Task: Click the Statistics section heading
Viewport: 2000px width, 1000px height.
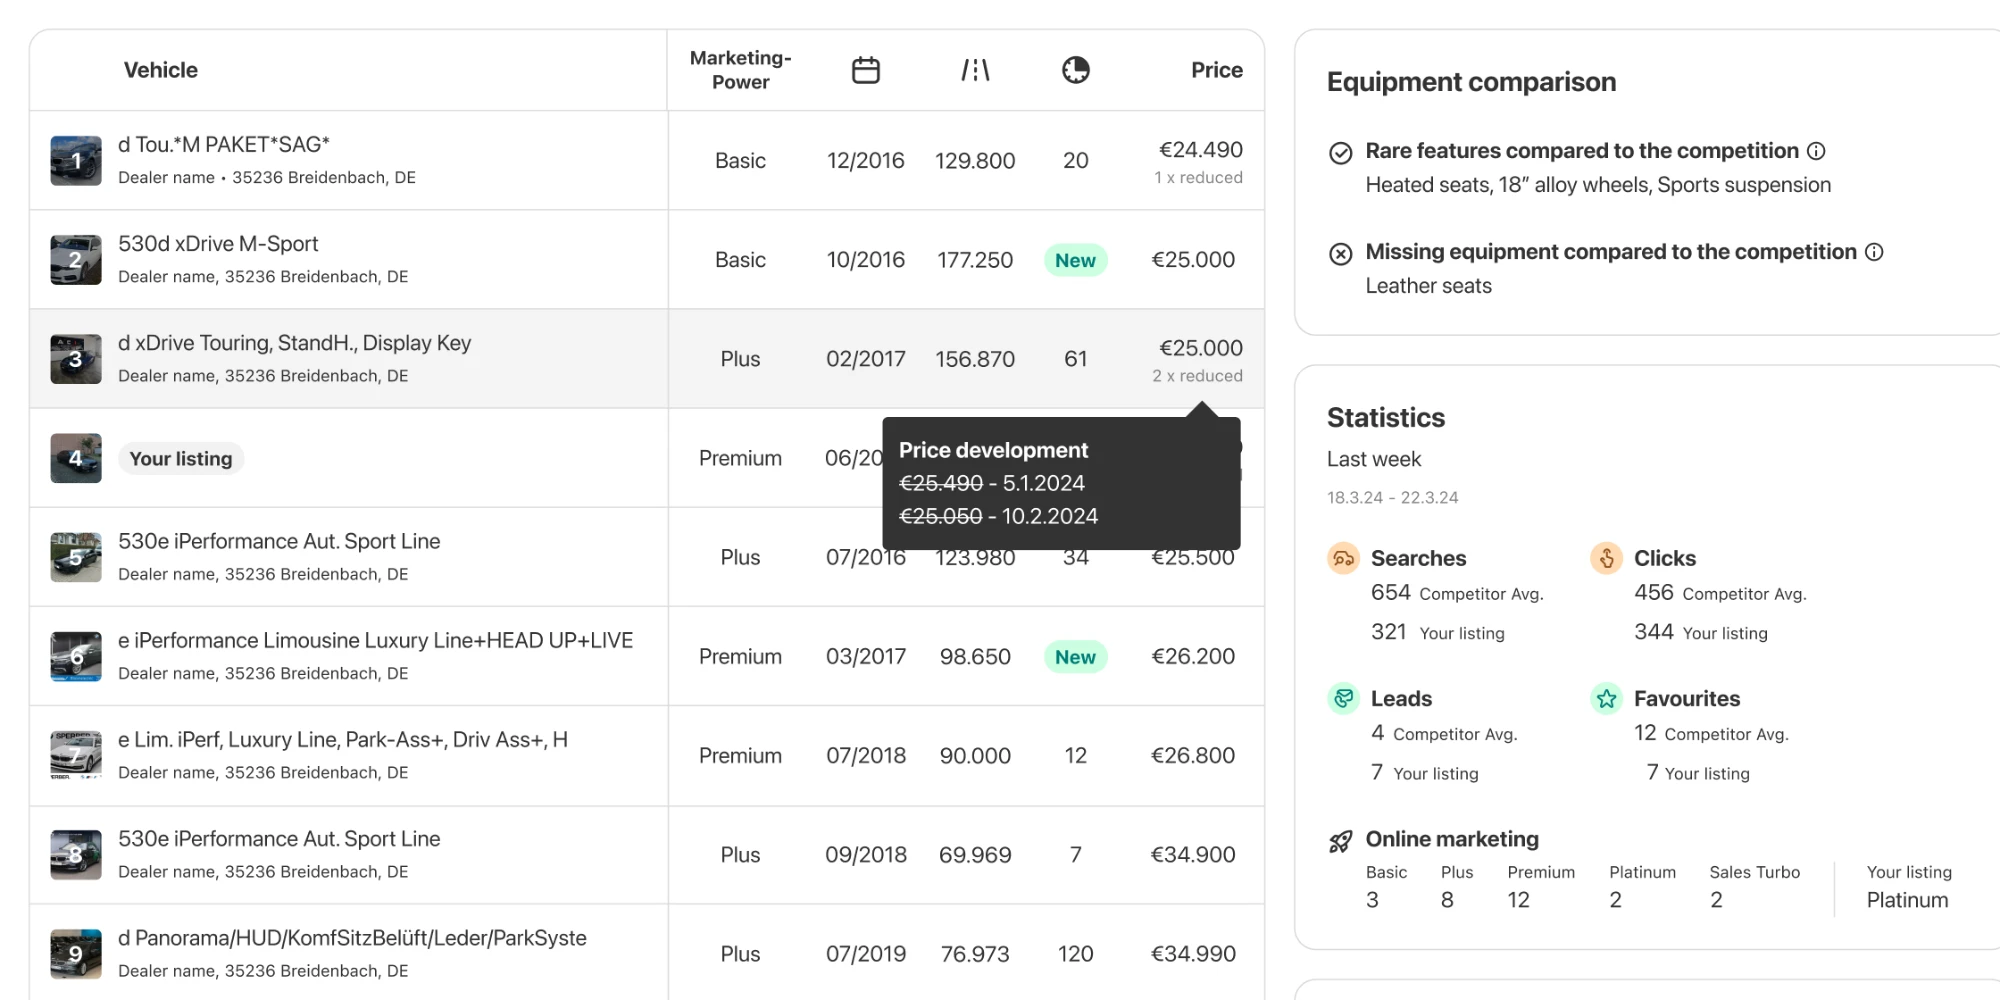Action: 1386,418
